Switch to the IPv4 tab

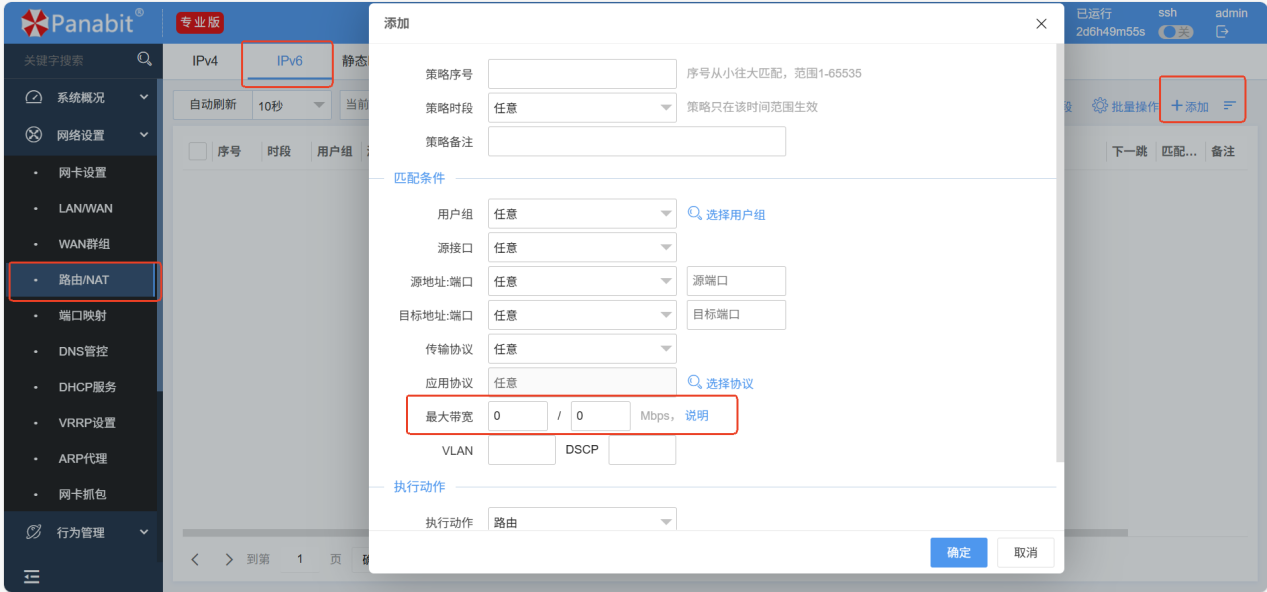[205, 61]
